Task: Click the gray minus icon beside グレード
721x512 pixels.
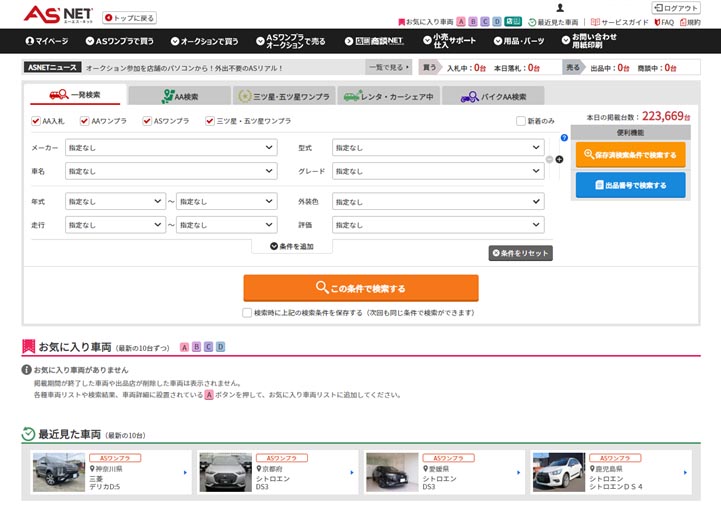Action: (x=549, y=159)
